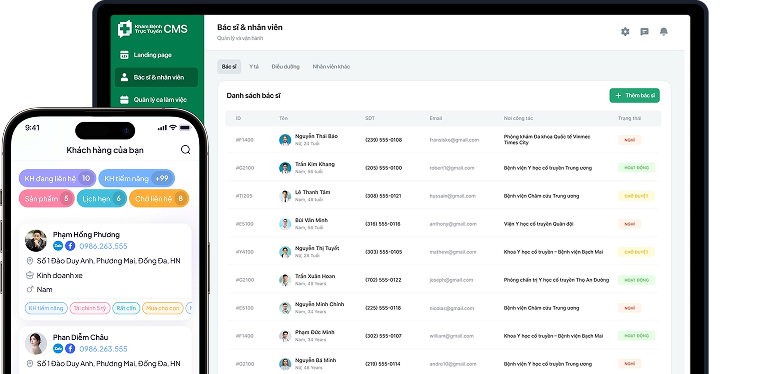This screenshot has height=374, width=781.
Task: Click the CMS green cross logo
Action: [125, 29]
